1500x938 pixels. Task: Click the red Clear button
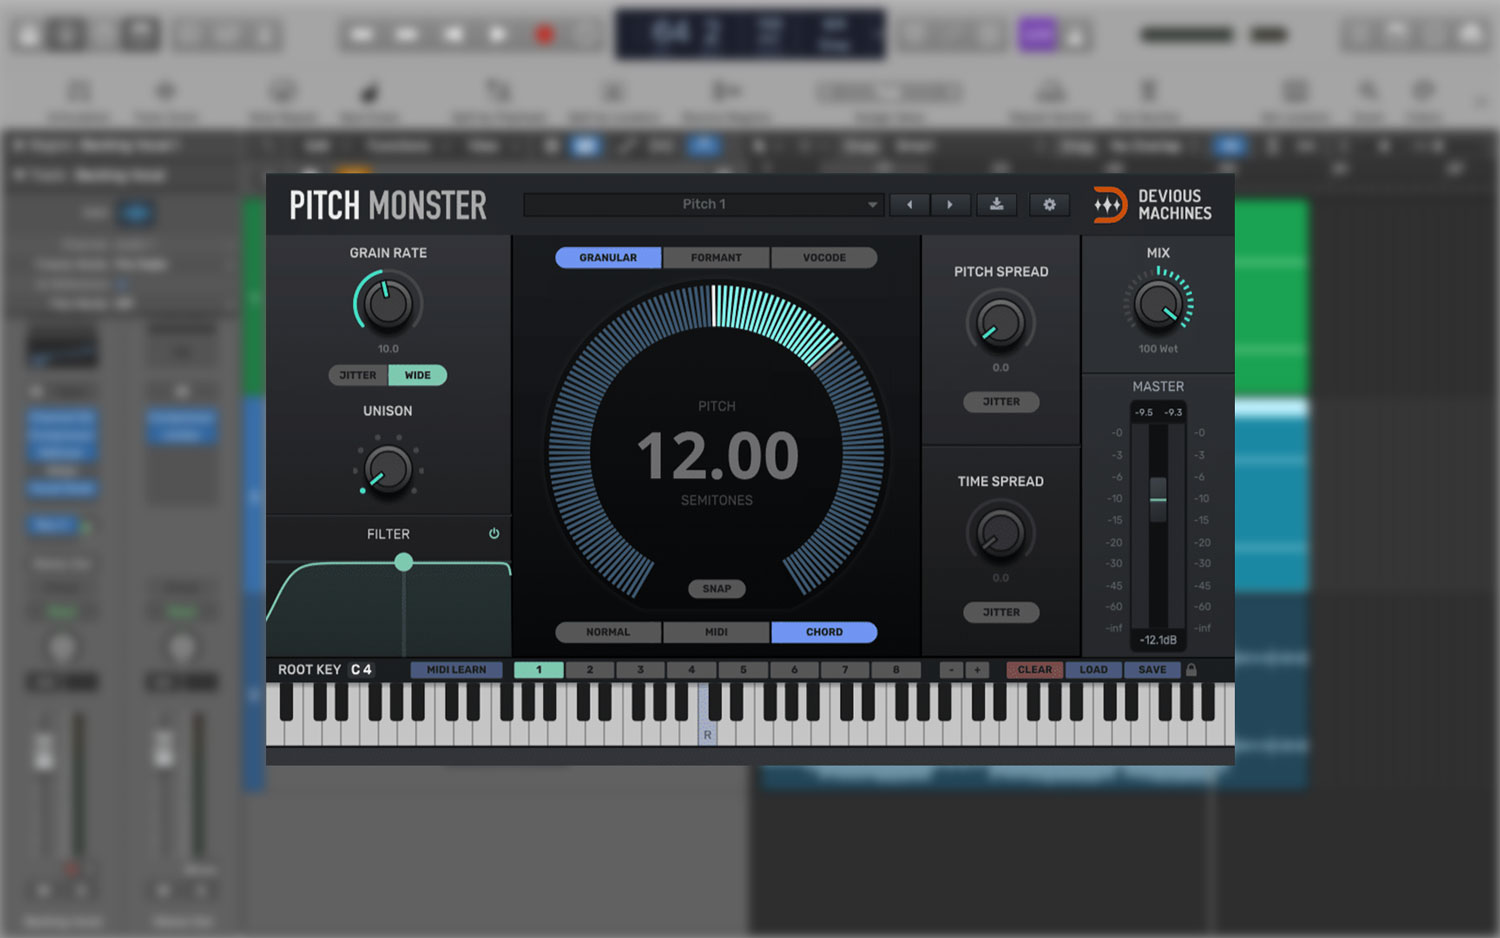1035,670
